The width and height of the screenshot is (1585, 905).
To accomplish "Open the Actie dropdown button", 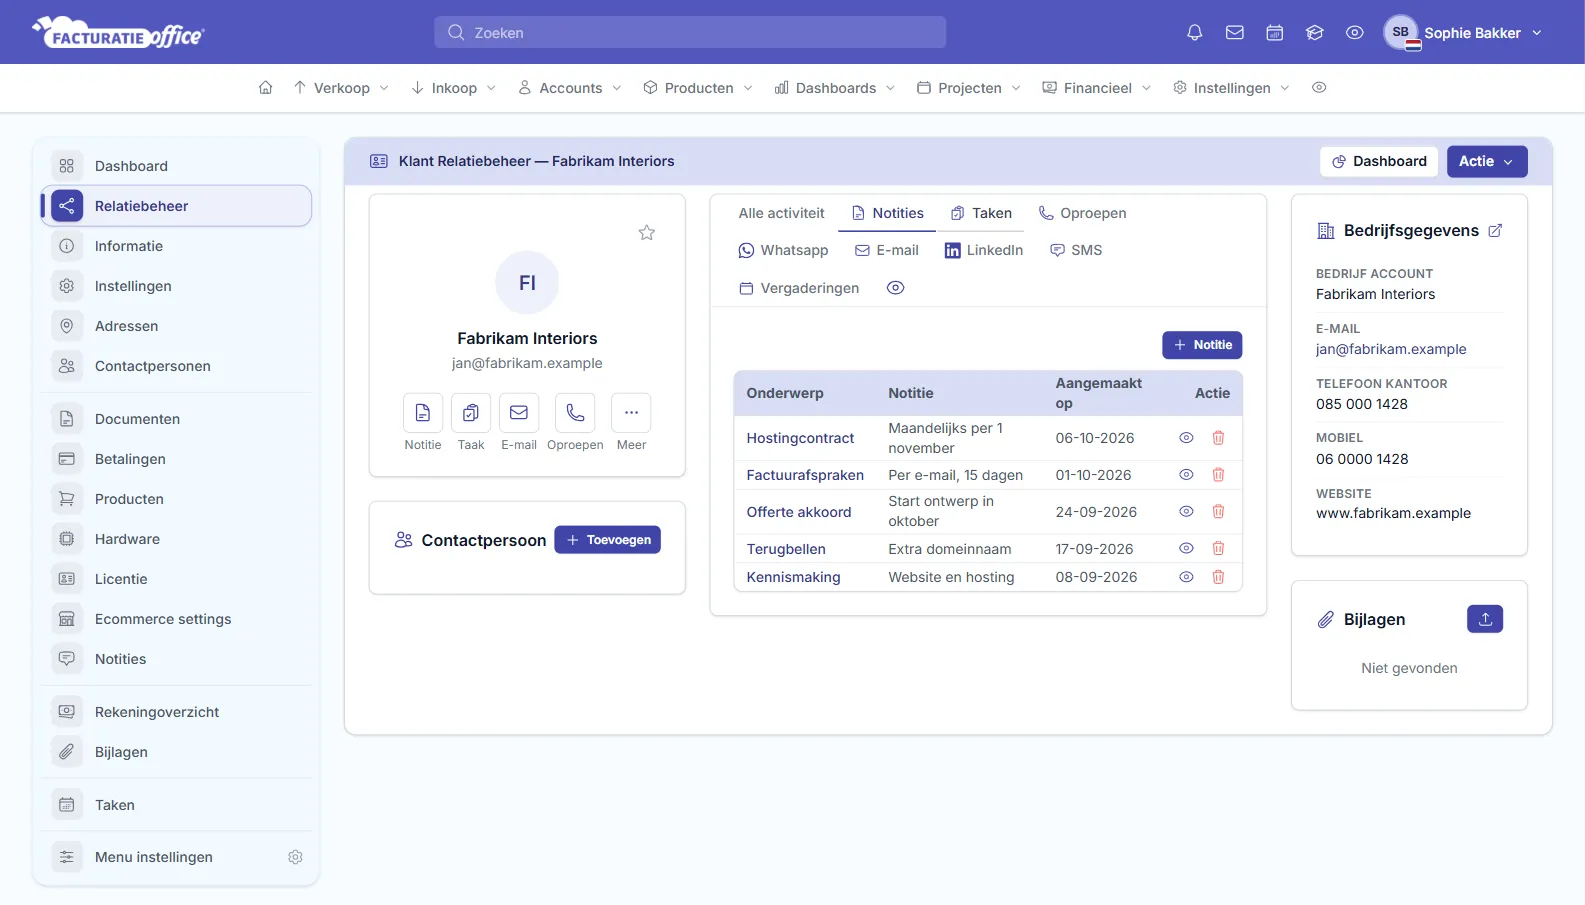I will click(1487, 162).
